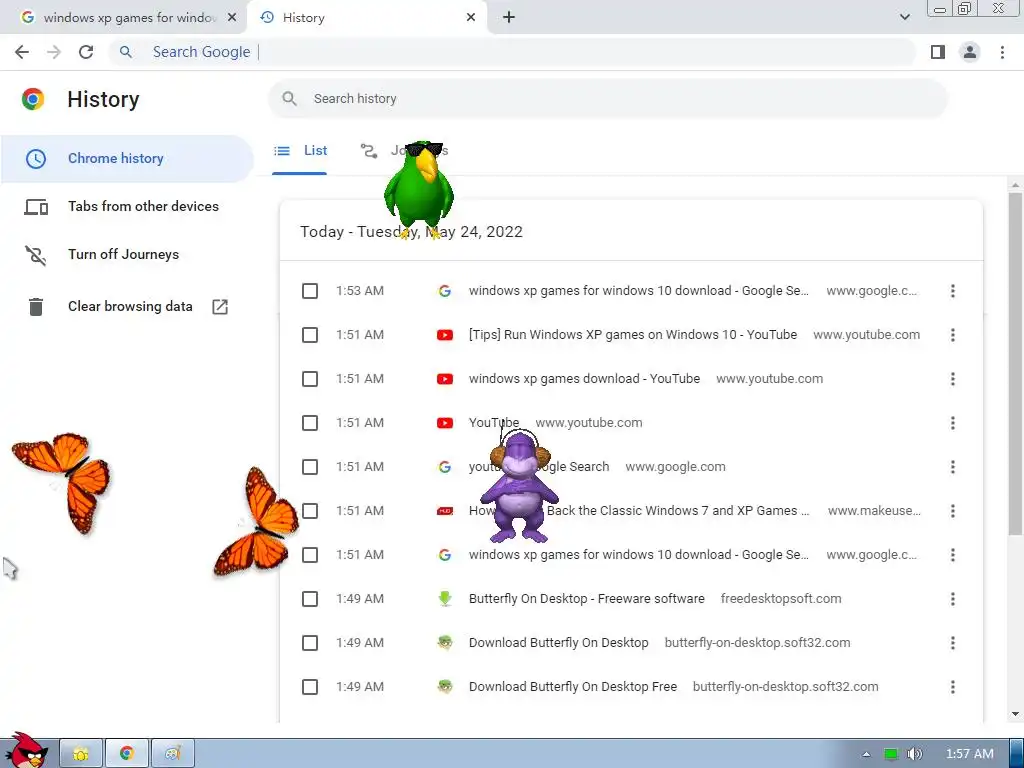This screenshot has height=768, width=1024.
Task: Click the trash icon for Clear browsing data
Action: point(36,306)
